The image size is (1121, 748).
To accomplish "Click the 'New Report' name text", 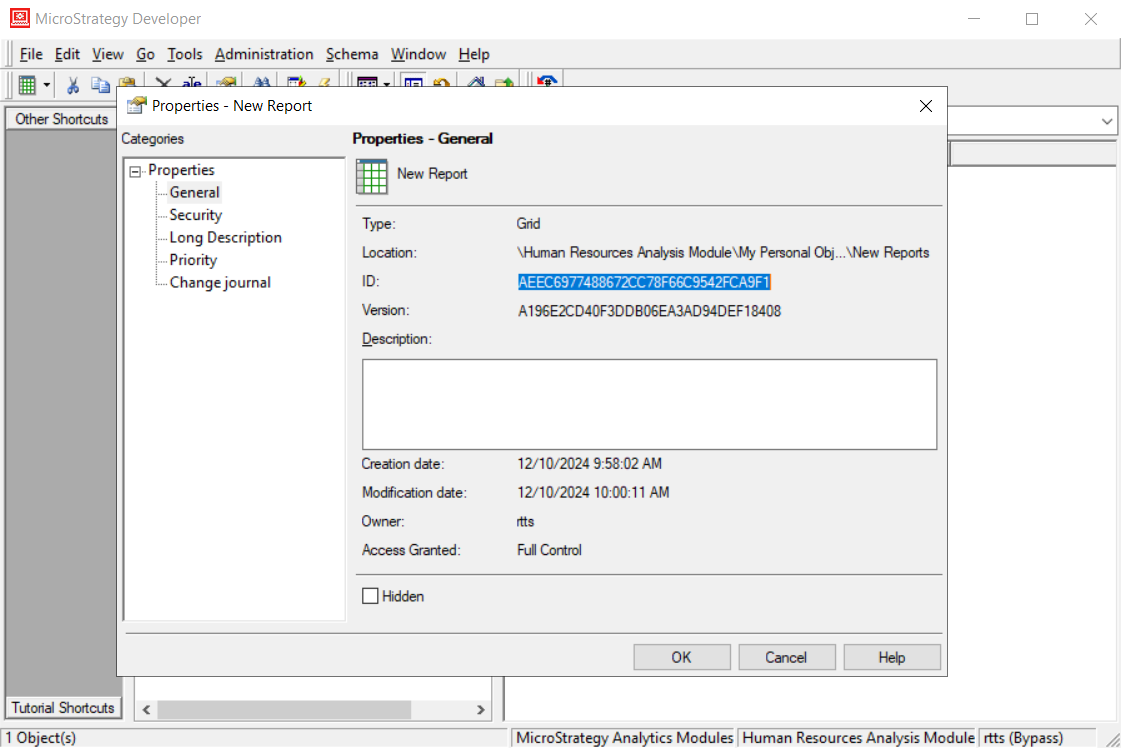I will (432, 174).
